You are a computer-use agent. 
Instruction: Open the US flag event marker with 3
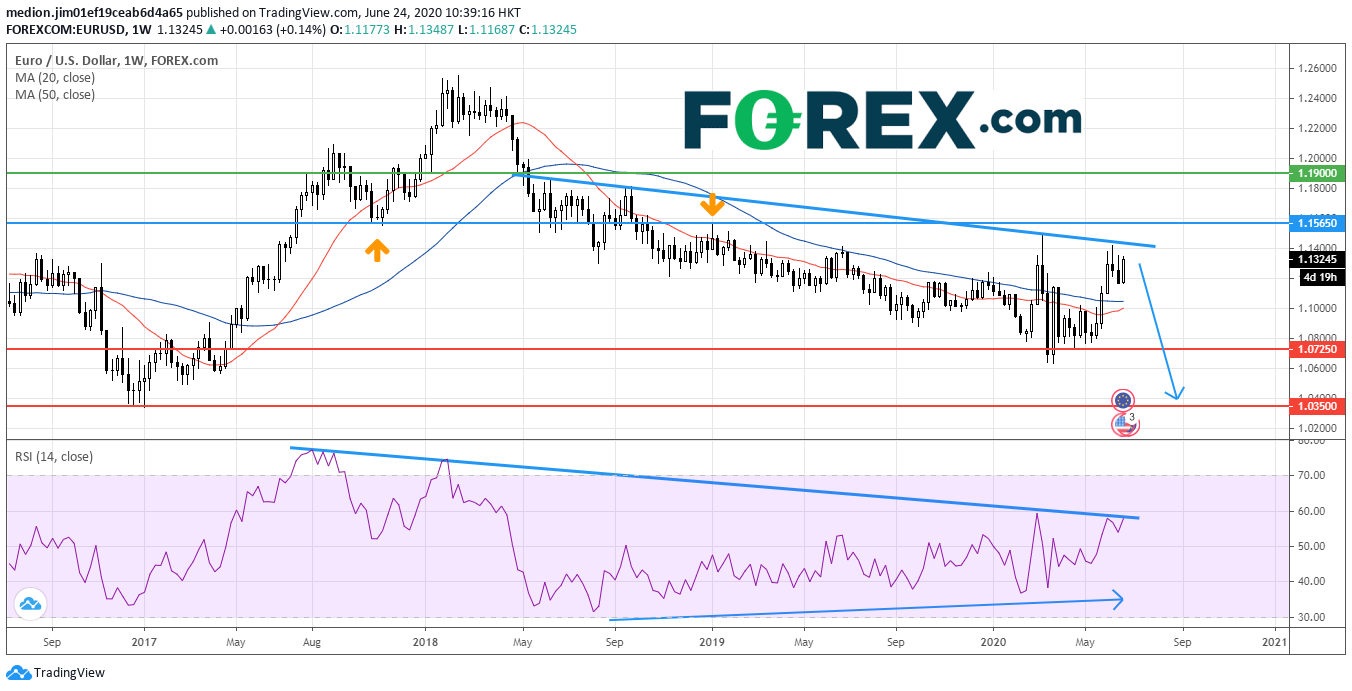pyautogui.click(x=1124, y=424)
